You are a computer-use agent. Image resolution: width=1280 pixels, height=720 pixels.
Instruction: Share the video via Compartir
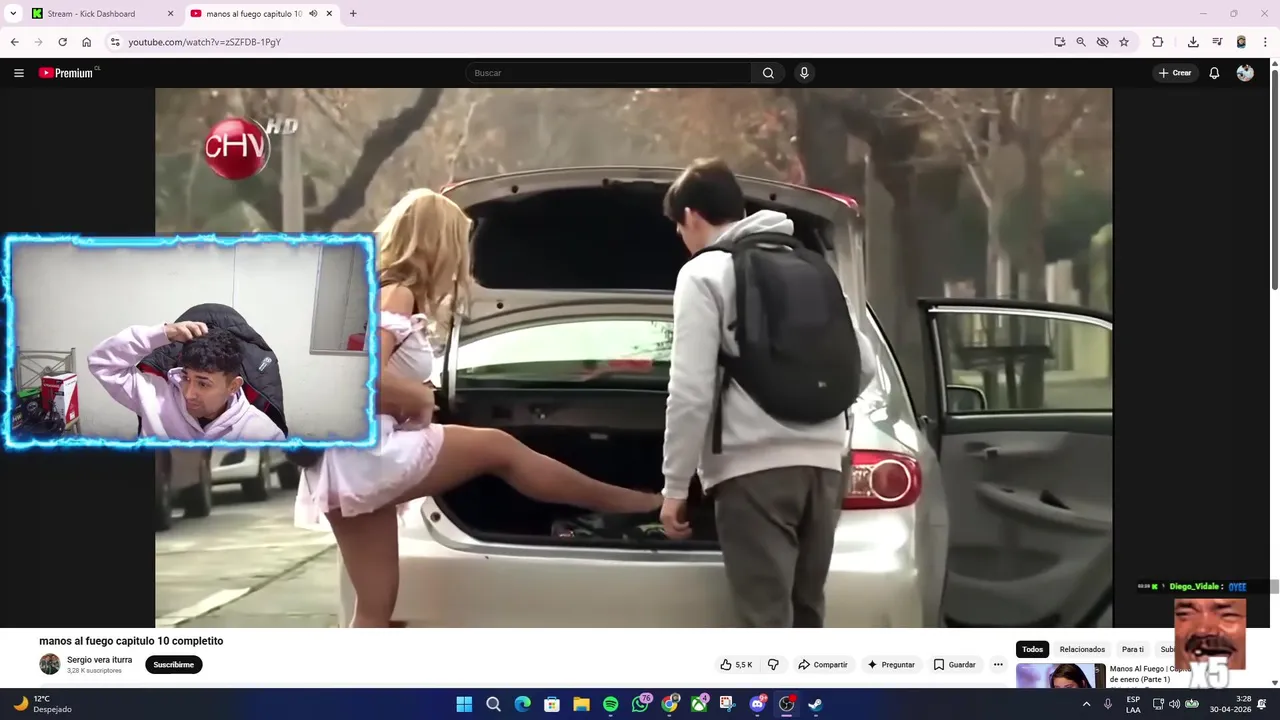click(x=823, y=665)
